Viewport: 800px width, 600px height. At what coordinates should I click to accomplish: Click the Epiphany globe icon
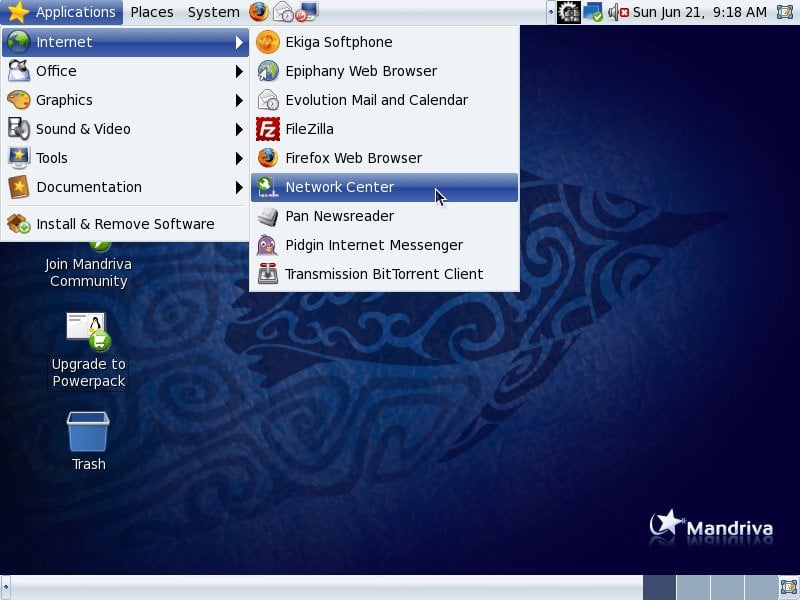click(x=268, y=71)
